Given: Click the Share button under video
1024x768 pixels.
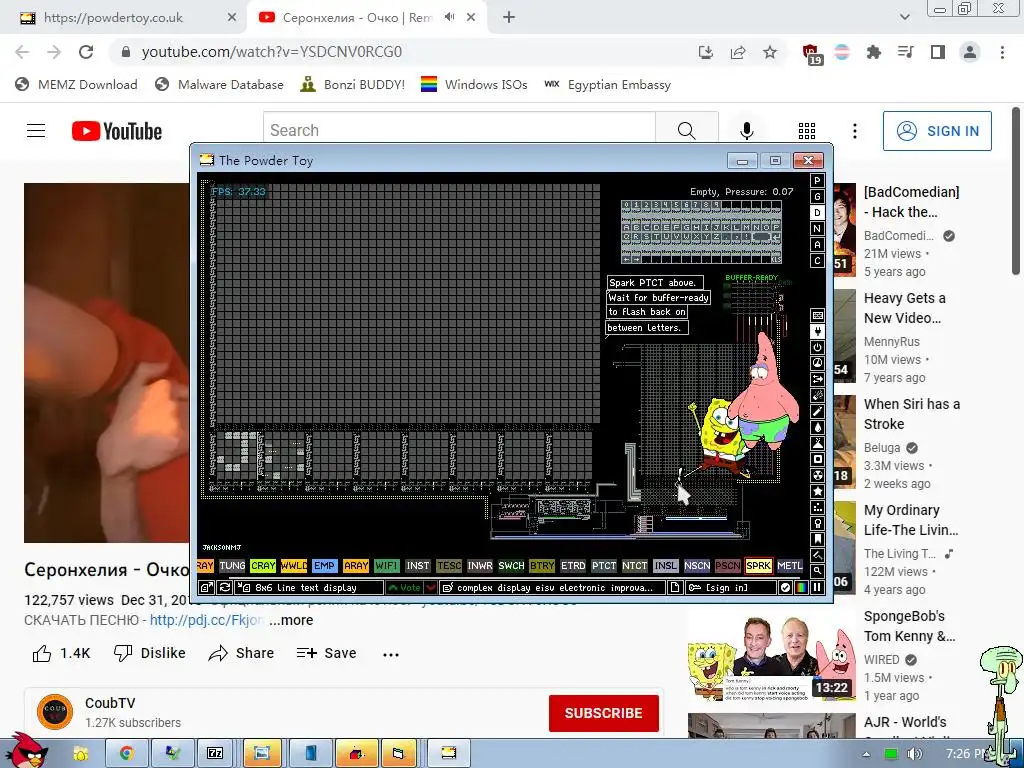Looking at the screenshot, I should click(x=242, y=653).
